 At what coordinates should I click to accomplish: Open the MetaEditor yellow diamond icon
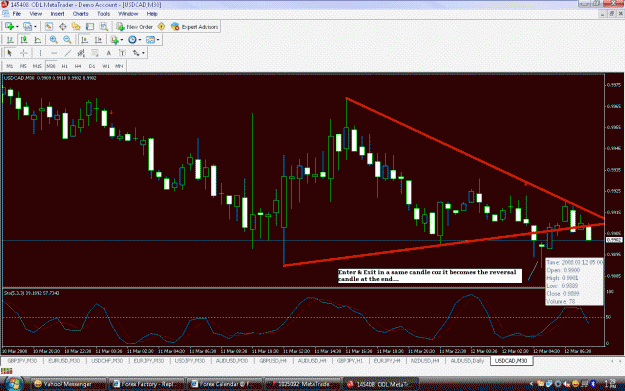tap(161, 27)
